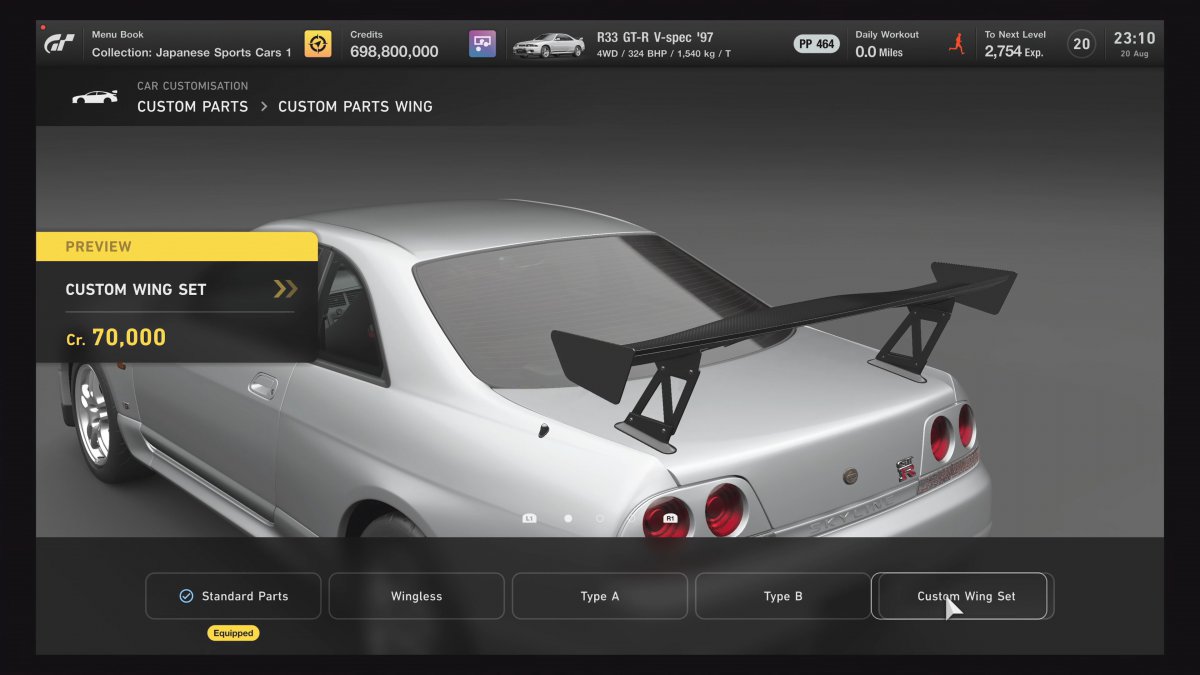Screen dimensions: 1200x675
Task: Open the yellow Menu Book icon
Action: point(318,44)
